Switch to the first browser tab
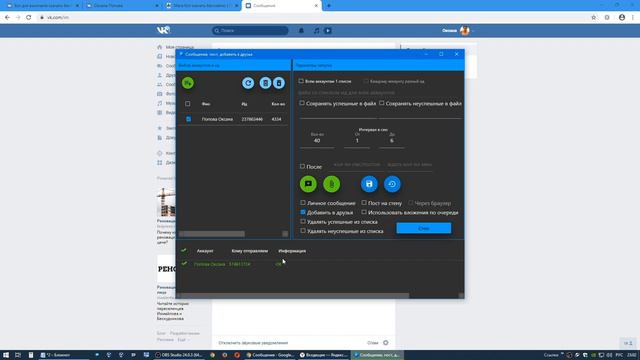 pyautogui.click(x=42, y=6)
